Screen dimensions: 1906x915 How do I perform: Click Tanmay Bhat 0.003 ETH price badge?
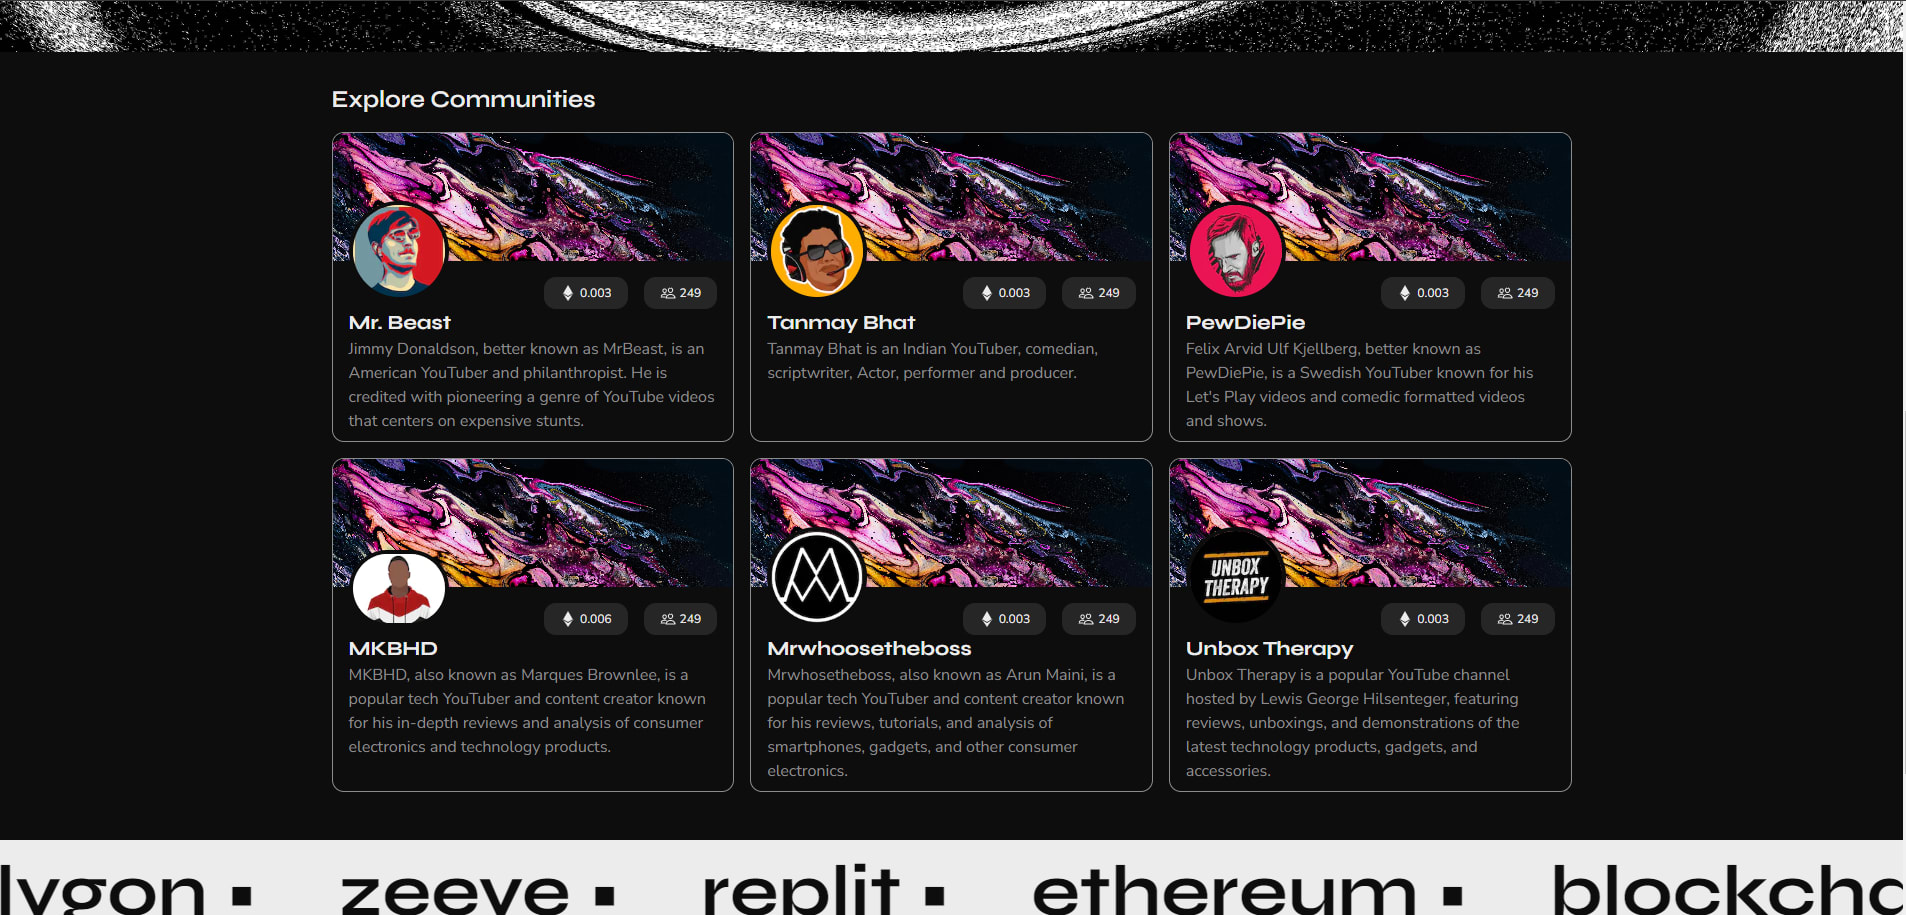tap(1005, 293)
